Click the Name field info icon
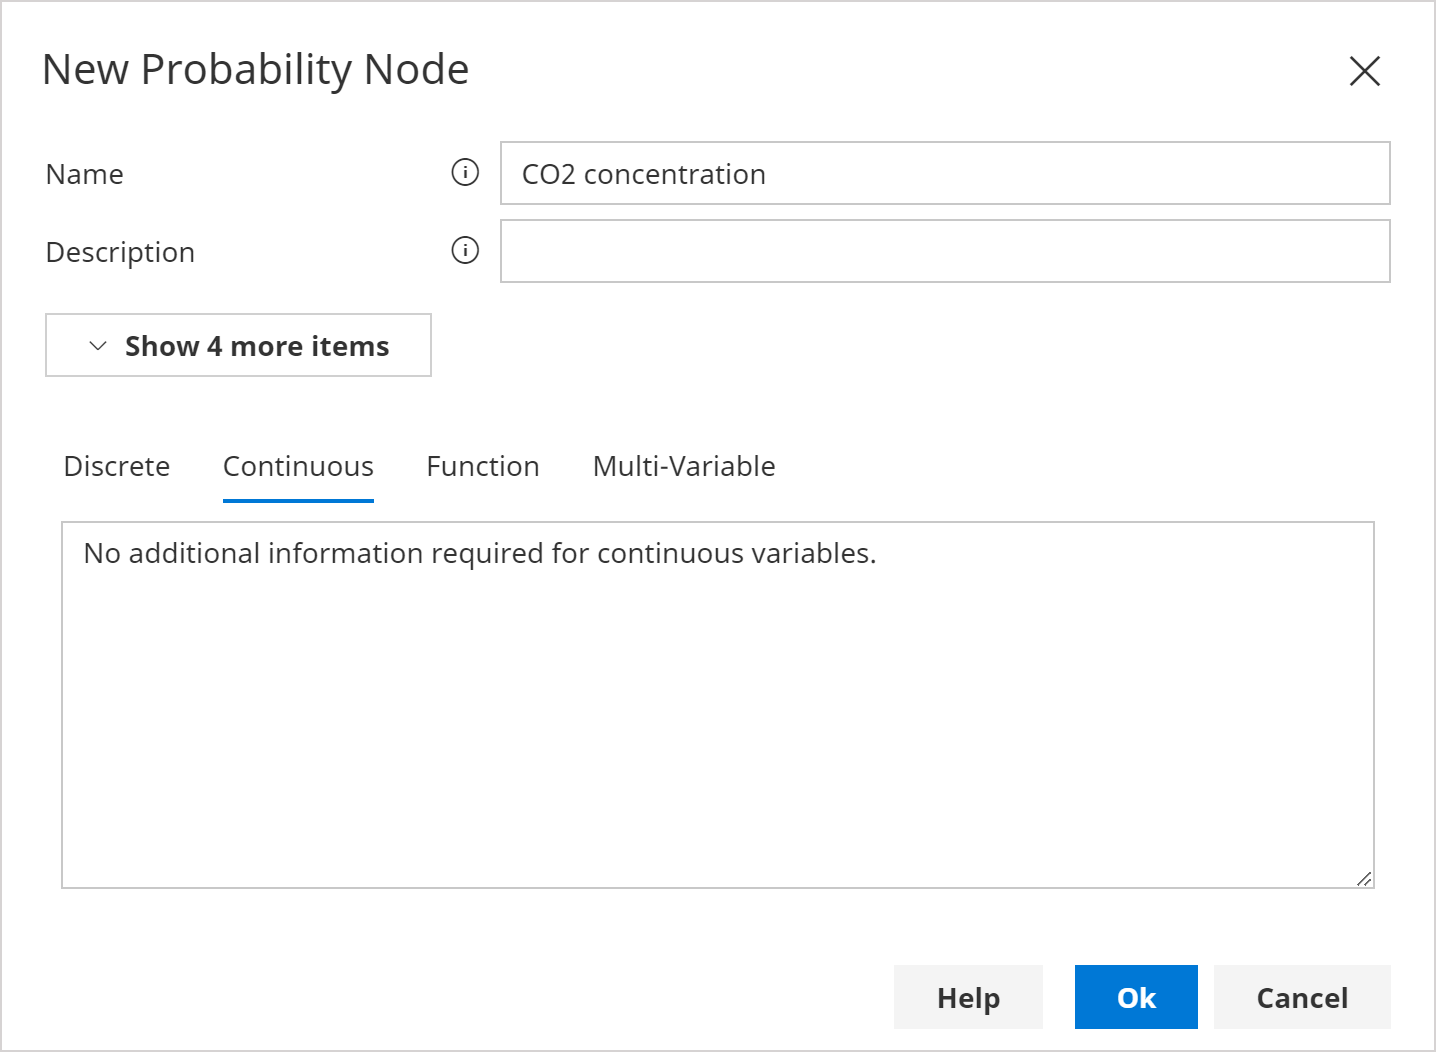Viewport: 1436px width, 1052px height. click(x=464, y=172)
